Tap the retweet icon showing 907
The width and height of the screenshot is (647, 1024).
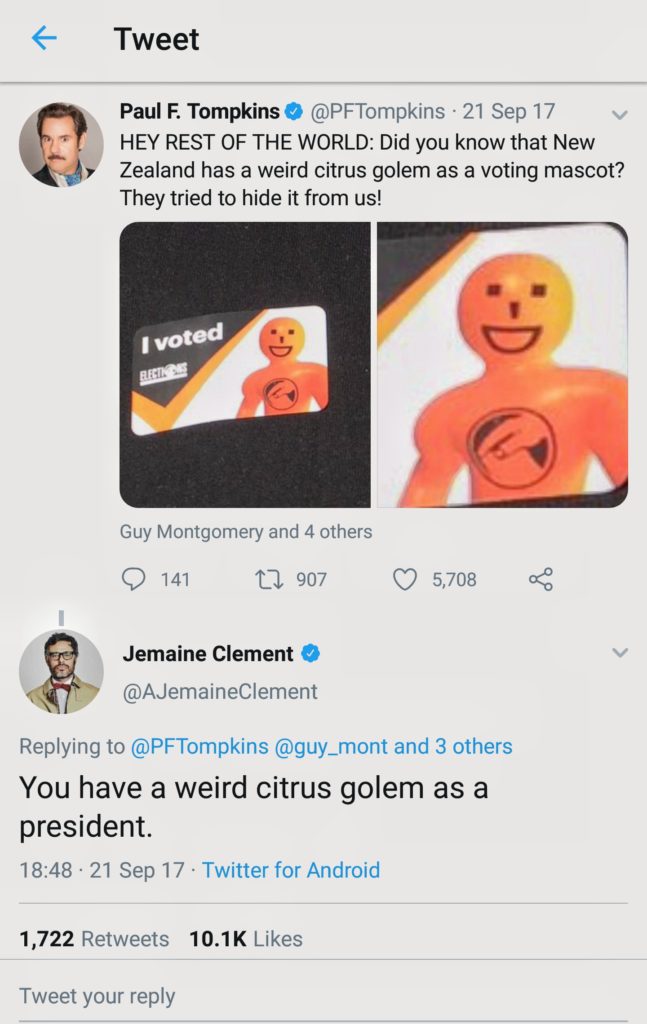click(x=266, y=579)
